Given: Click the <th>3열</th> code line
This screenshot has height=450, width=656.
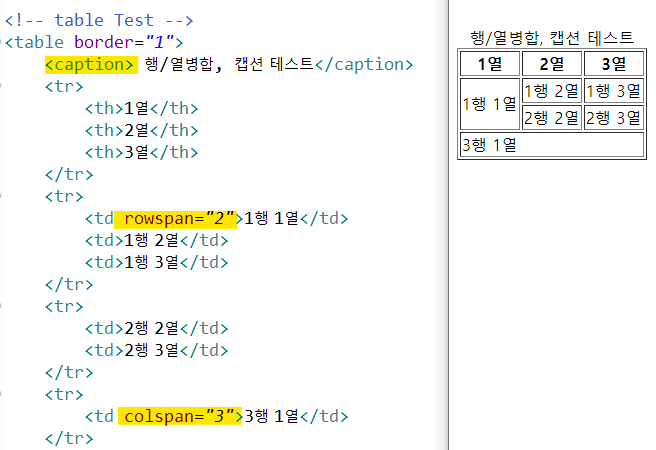Looking at the screenshot, I should pos(141,152).
